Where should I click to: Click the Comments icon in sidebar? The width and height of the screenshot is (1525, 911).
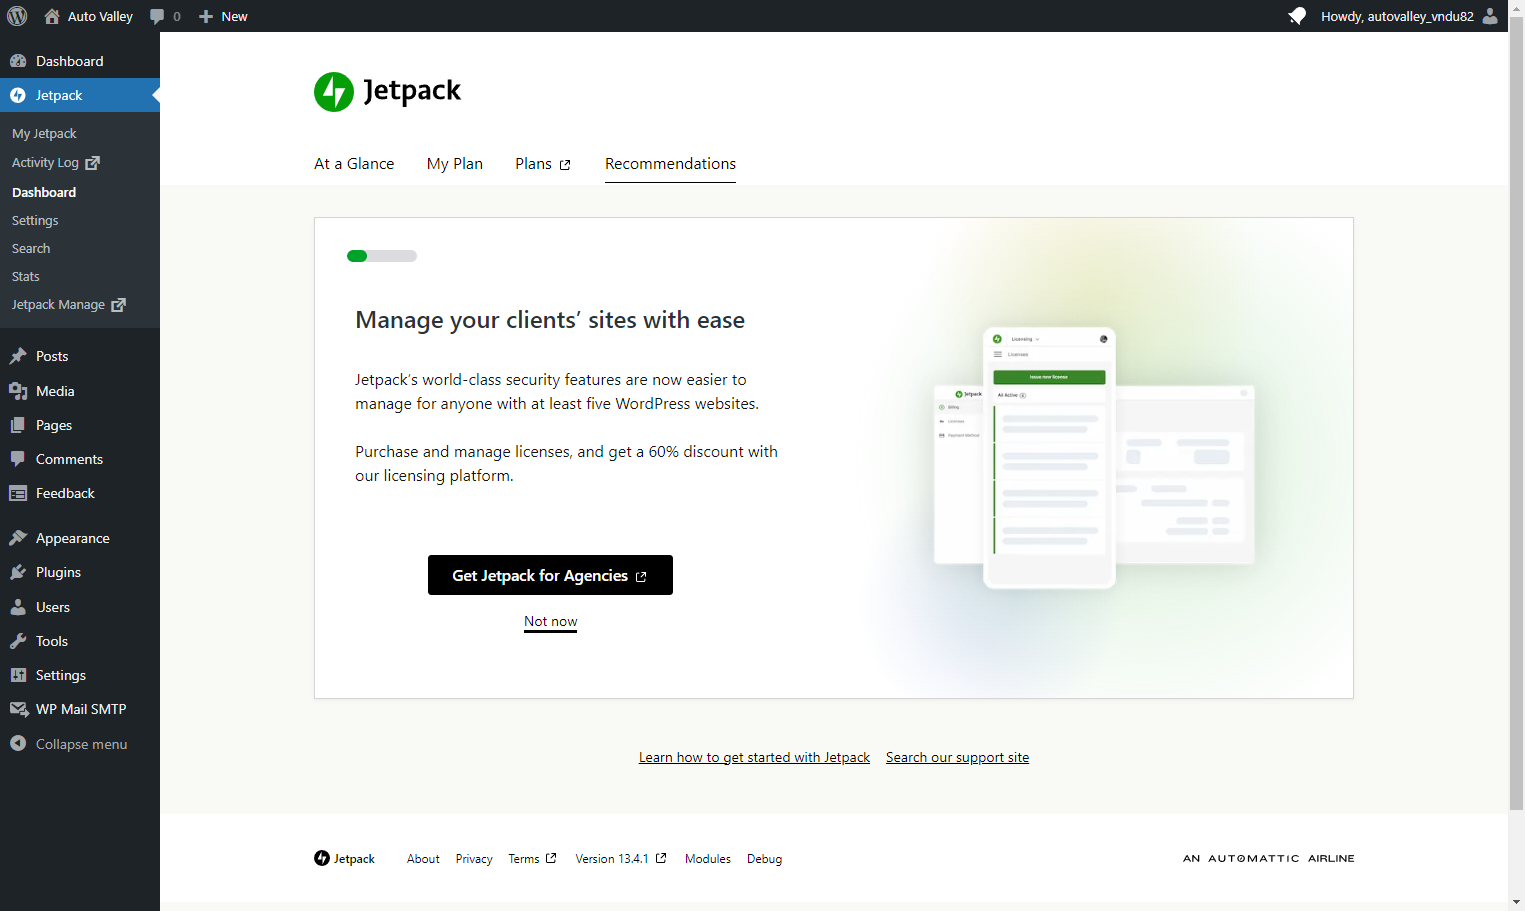tap(18, 459)
